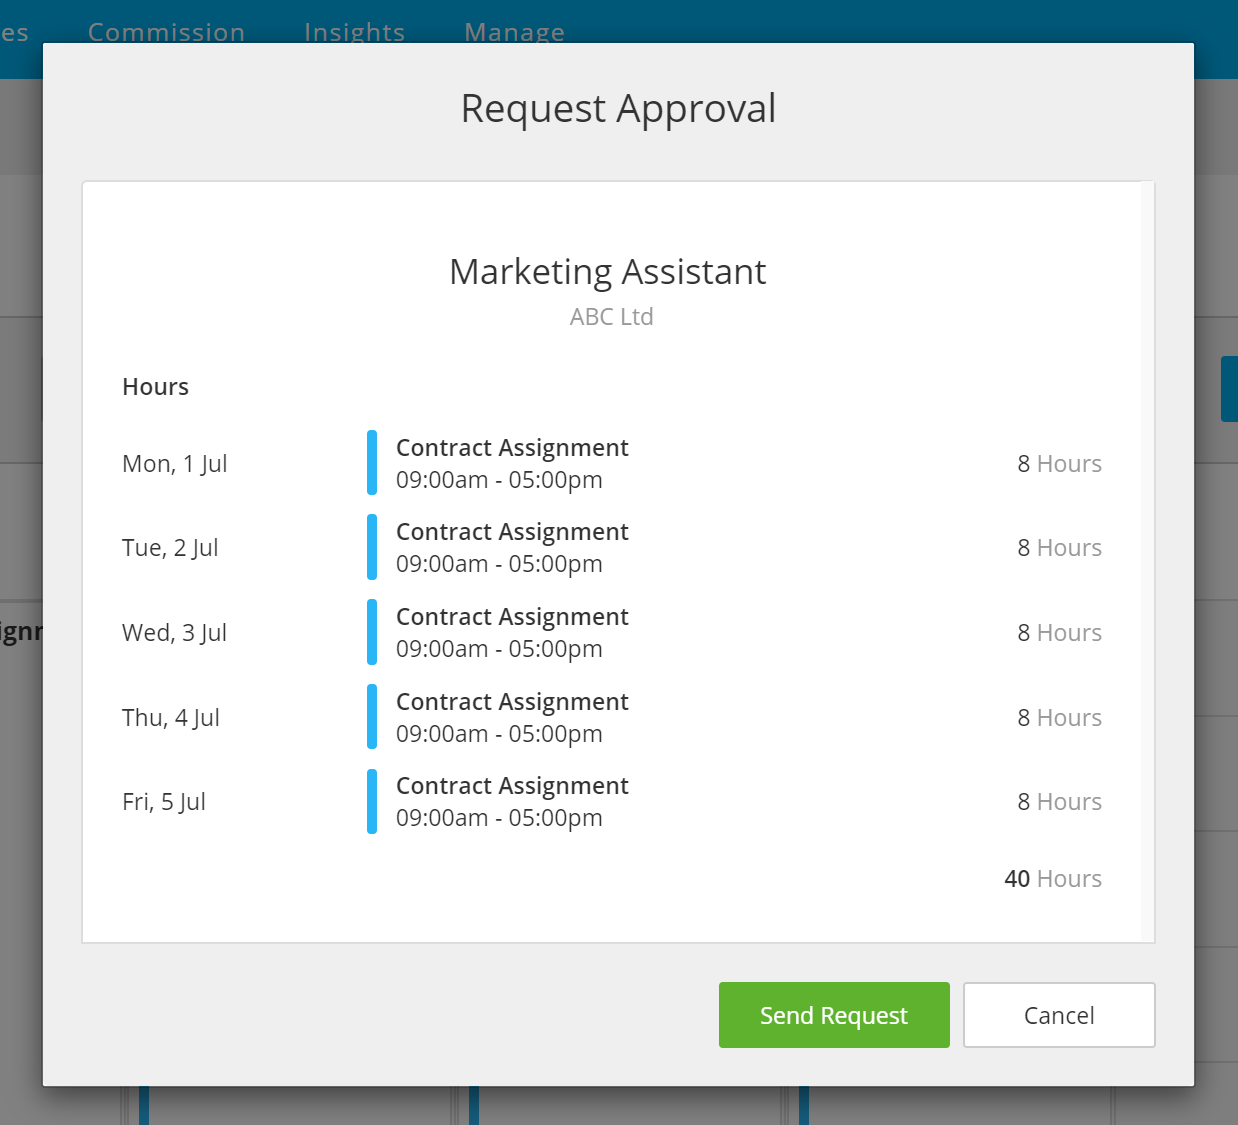Open the Manage tab in the top bar
This screenshot has width=1238, height=1125.
pos(515,32)
